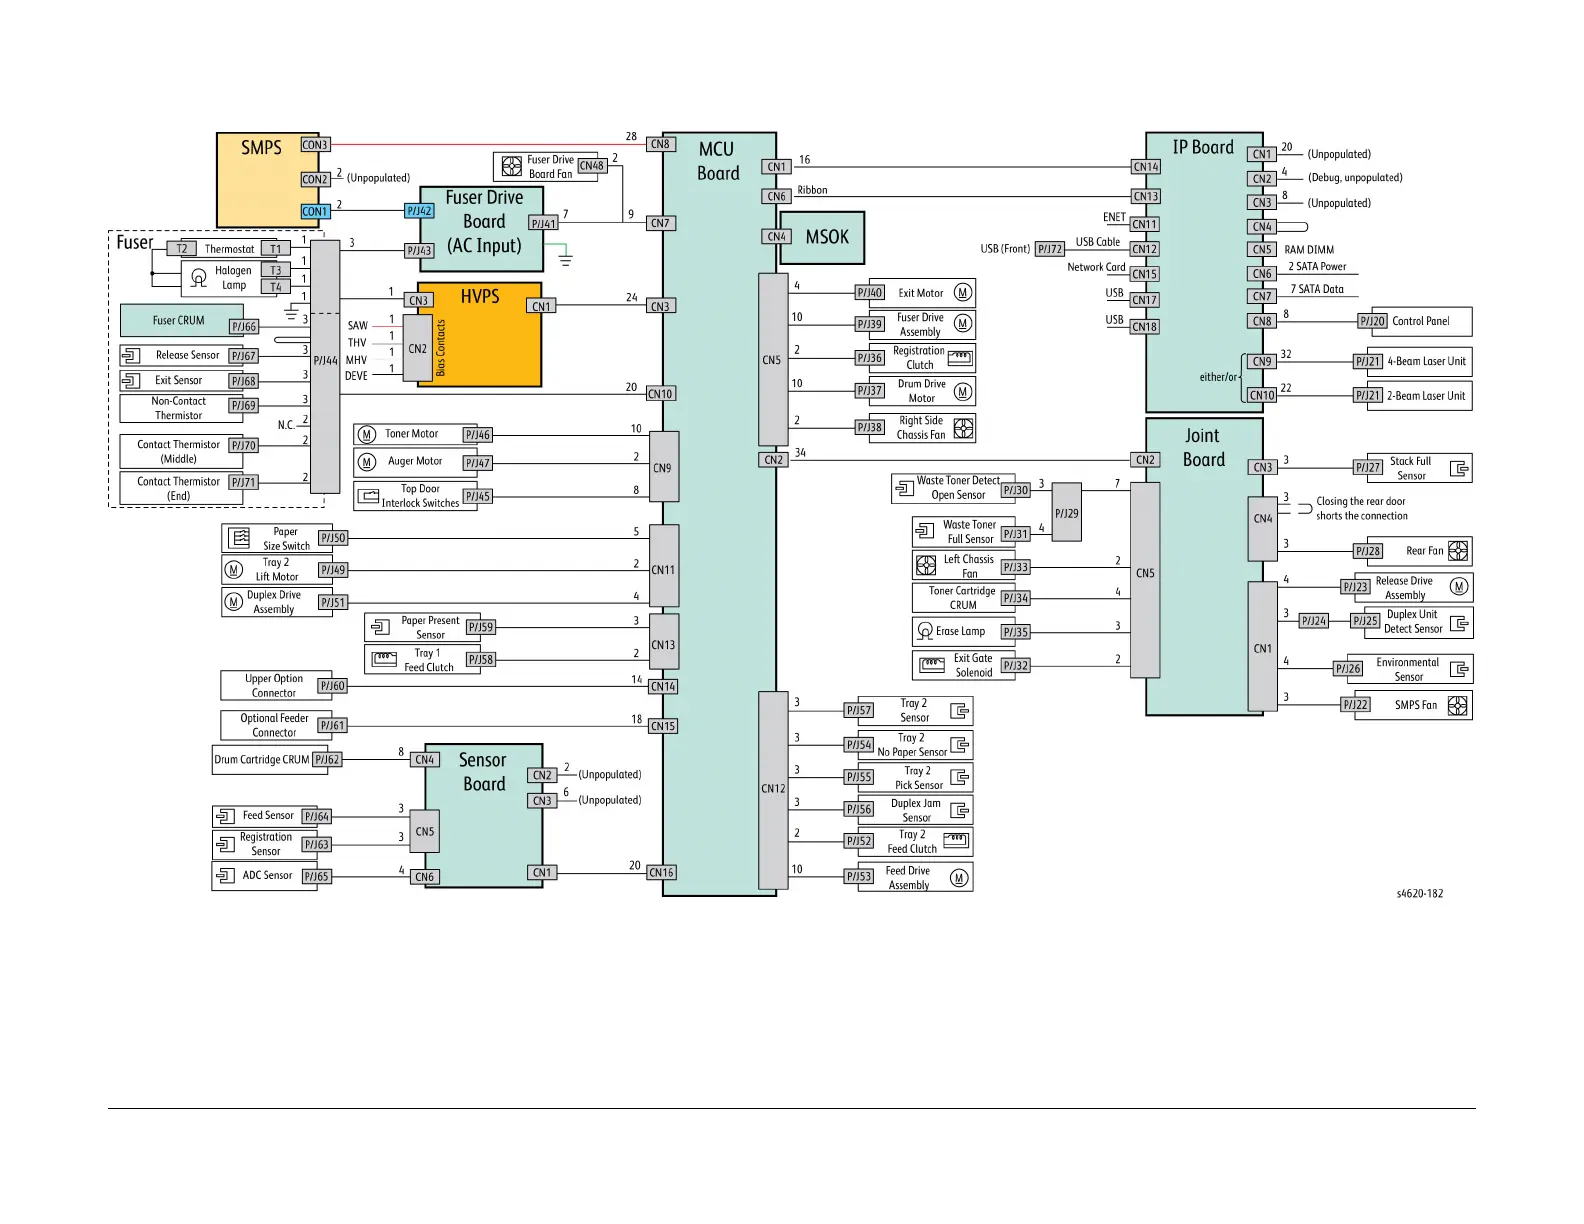Viewport: 1584px width, 1224px height.
Task: Click the "MSOK" block label
Action: pos(827,237)
